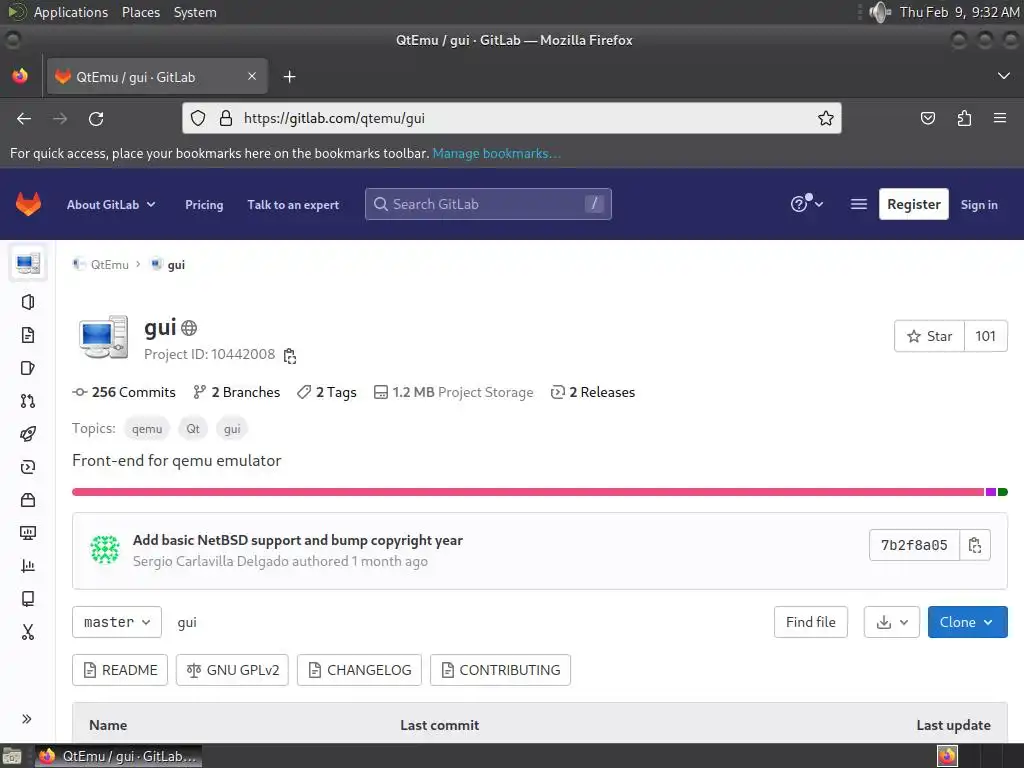Open the CHANGELOG button
Screen dimensions: 1024x768
(359, 670)
